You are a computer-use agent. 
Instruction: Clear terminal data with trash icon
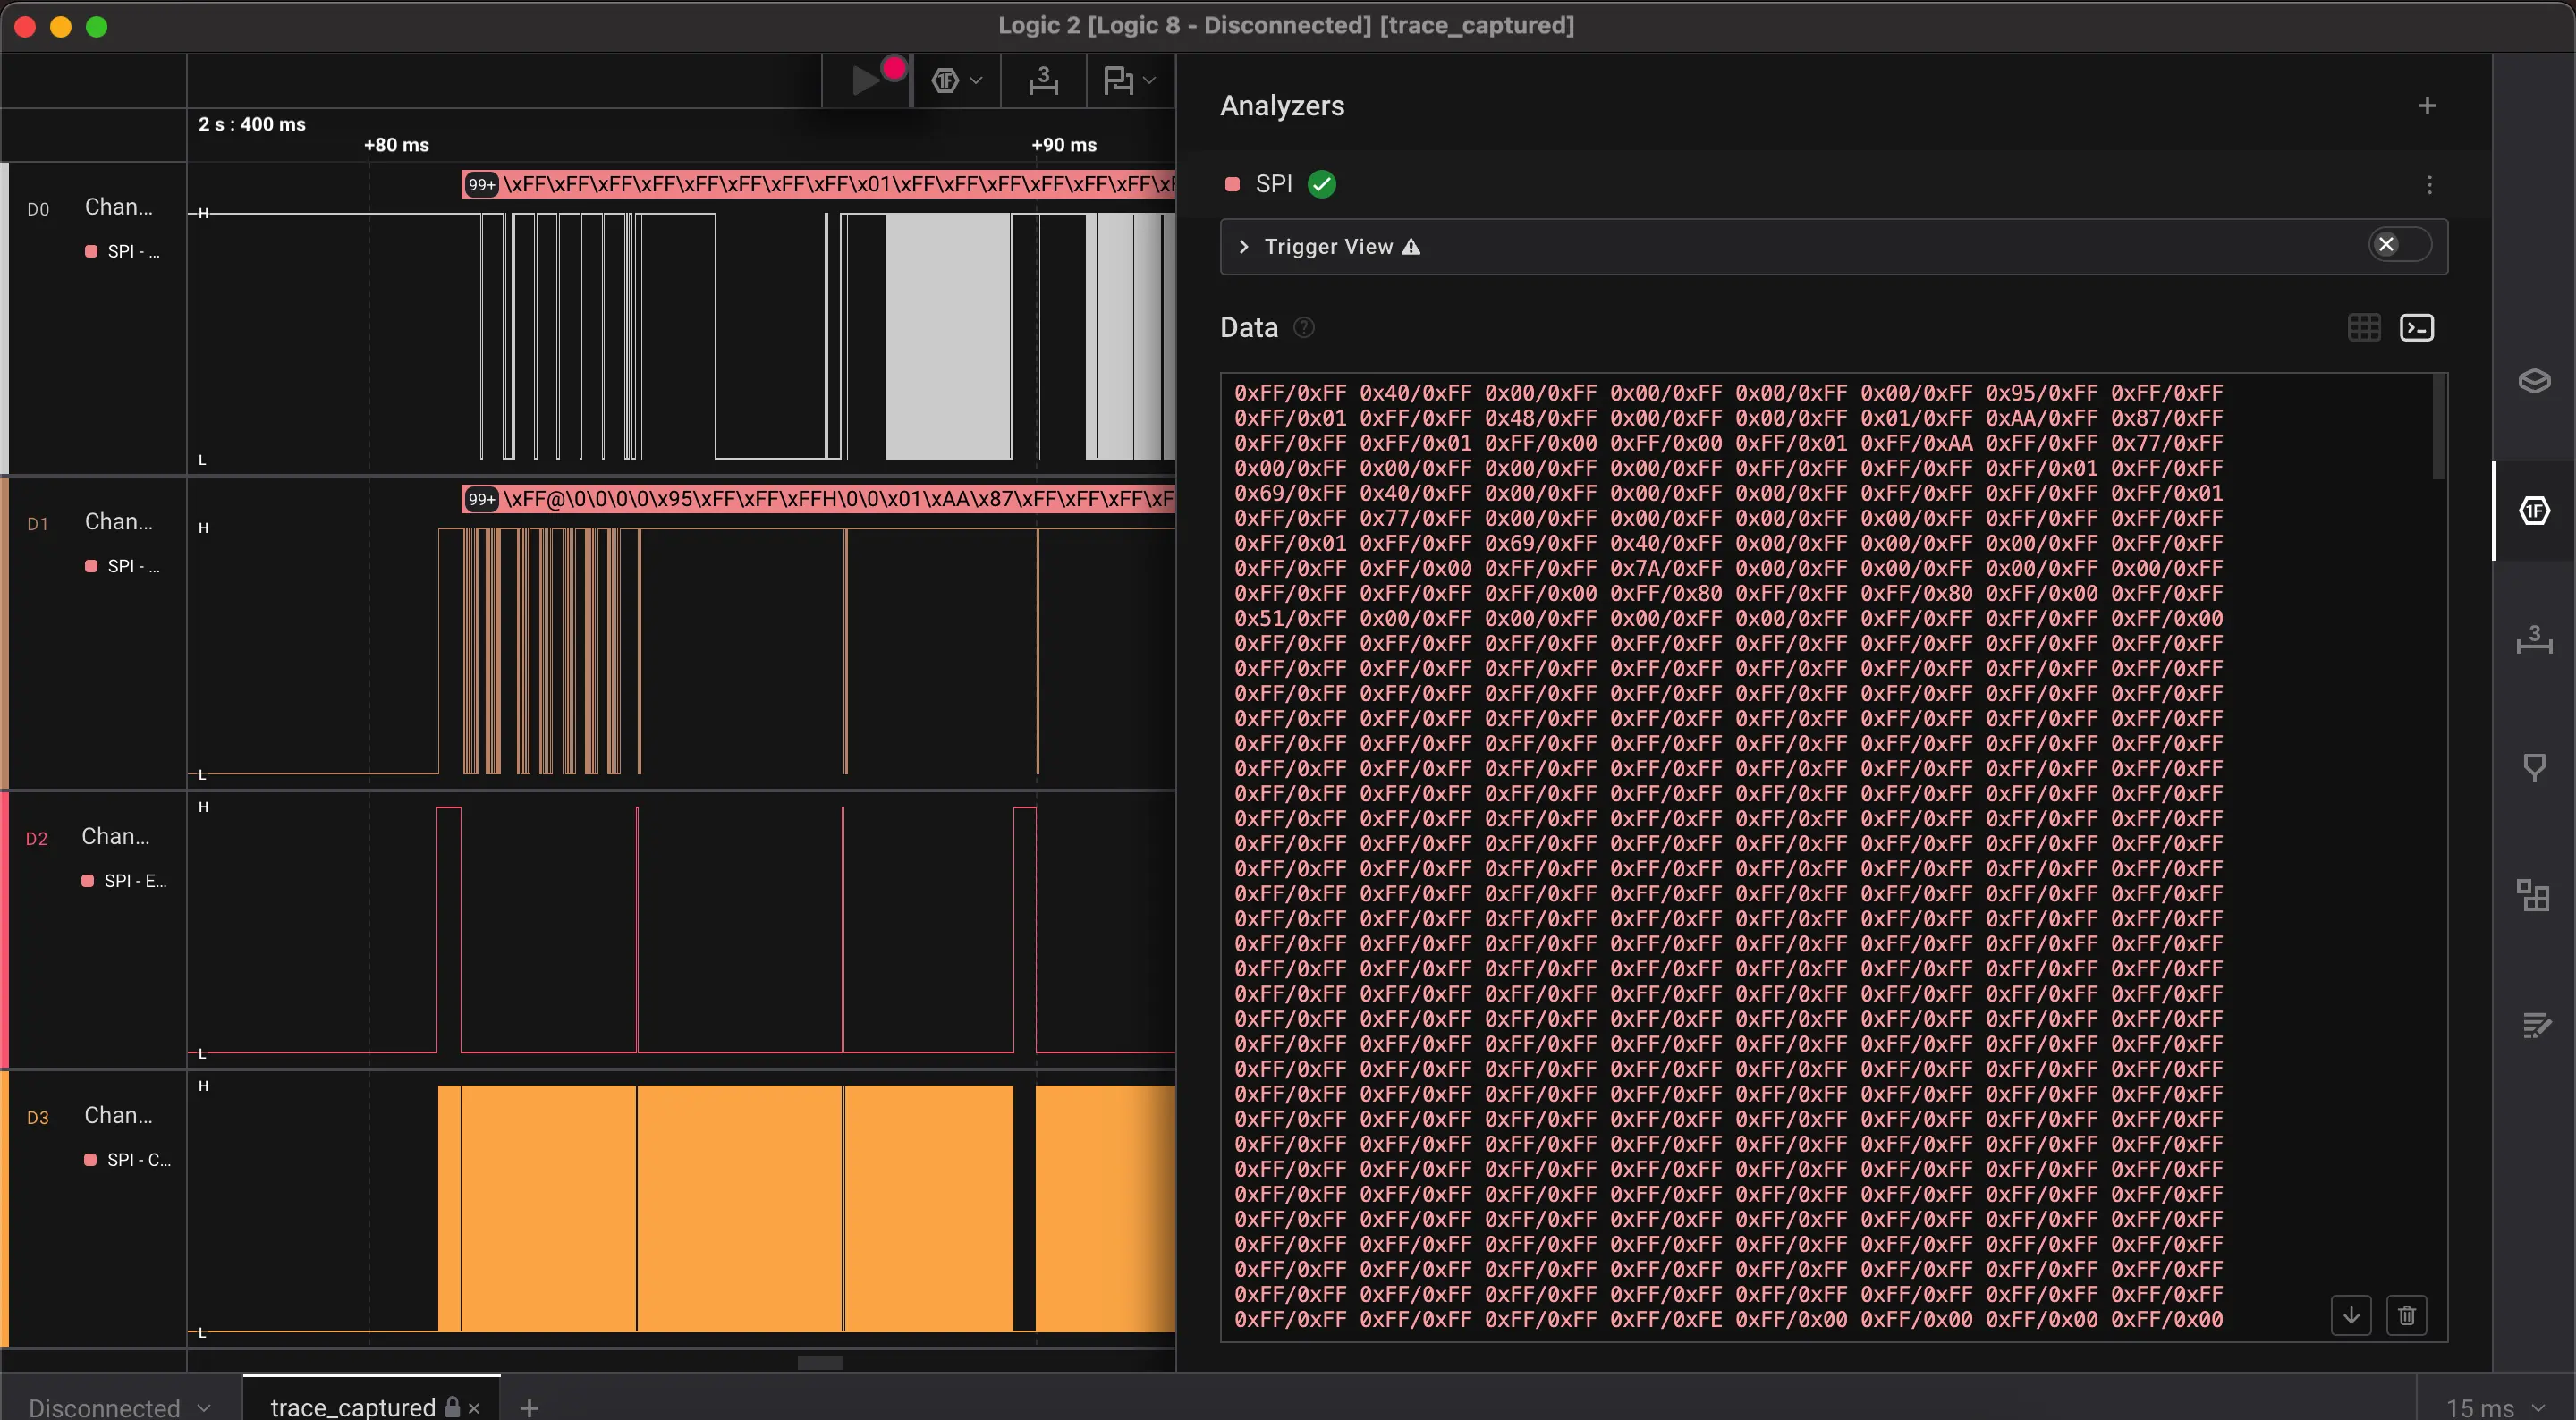click(x=2407, y=1315)
